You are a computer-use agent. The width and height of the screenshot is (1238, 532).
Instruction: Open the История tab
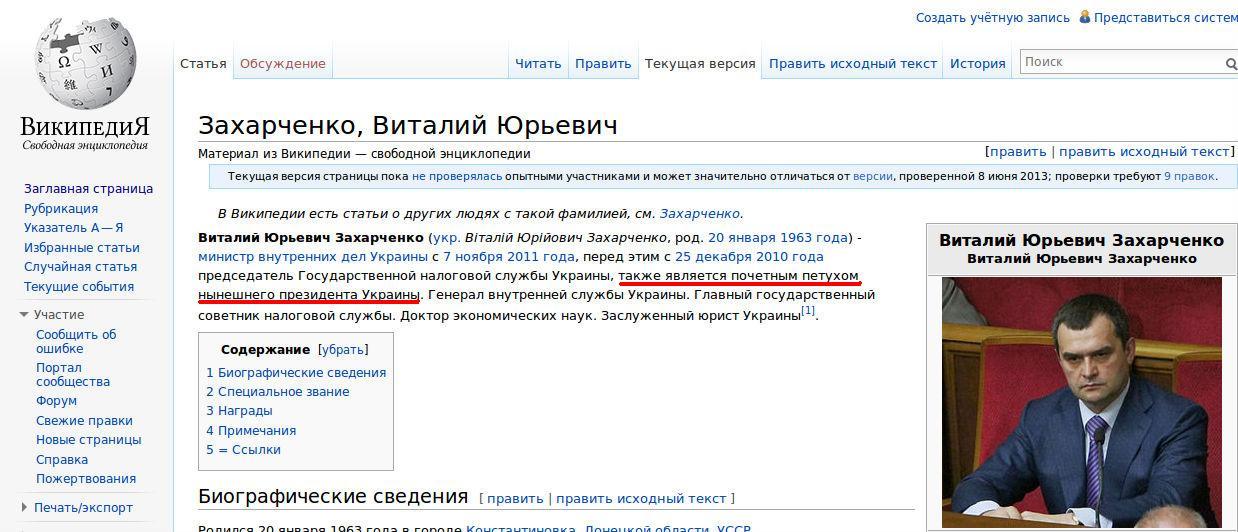tap(978, 63)
